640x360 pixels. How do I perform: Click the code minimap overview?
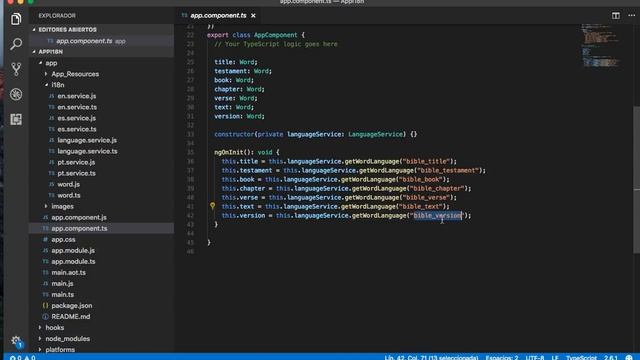pyautogui.click(x=600, y=46)
